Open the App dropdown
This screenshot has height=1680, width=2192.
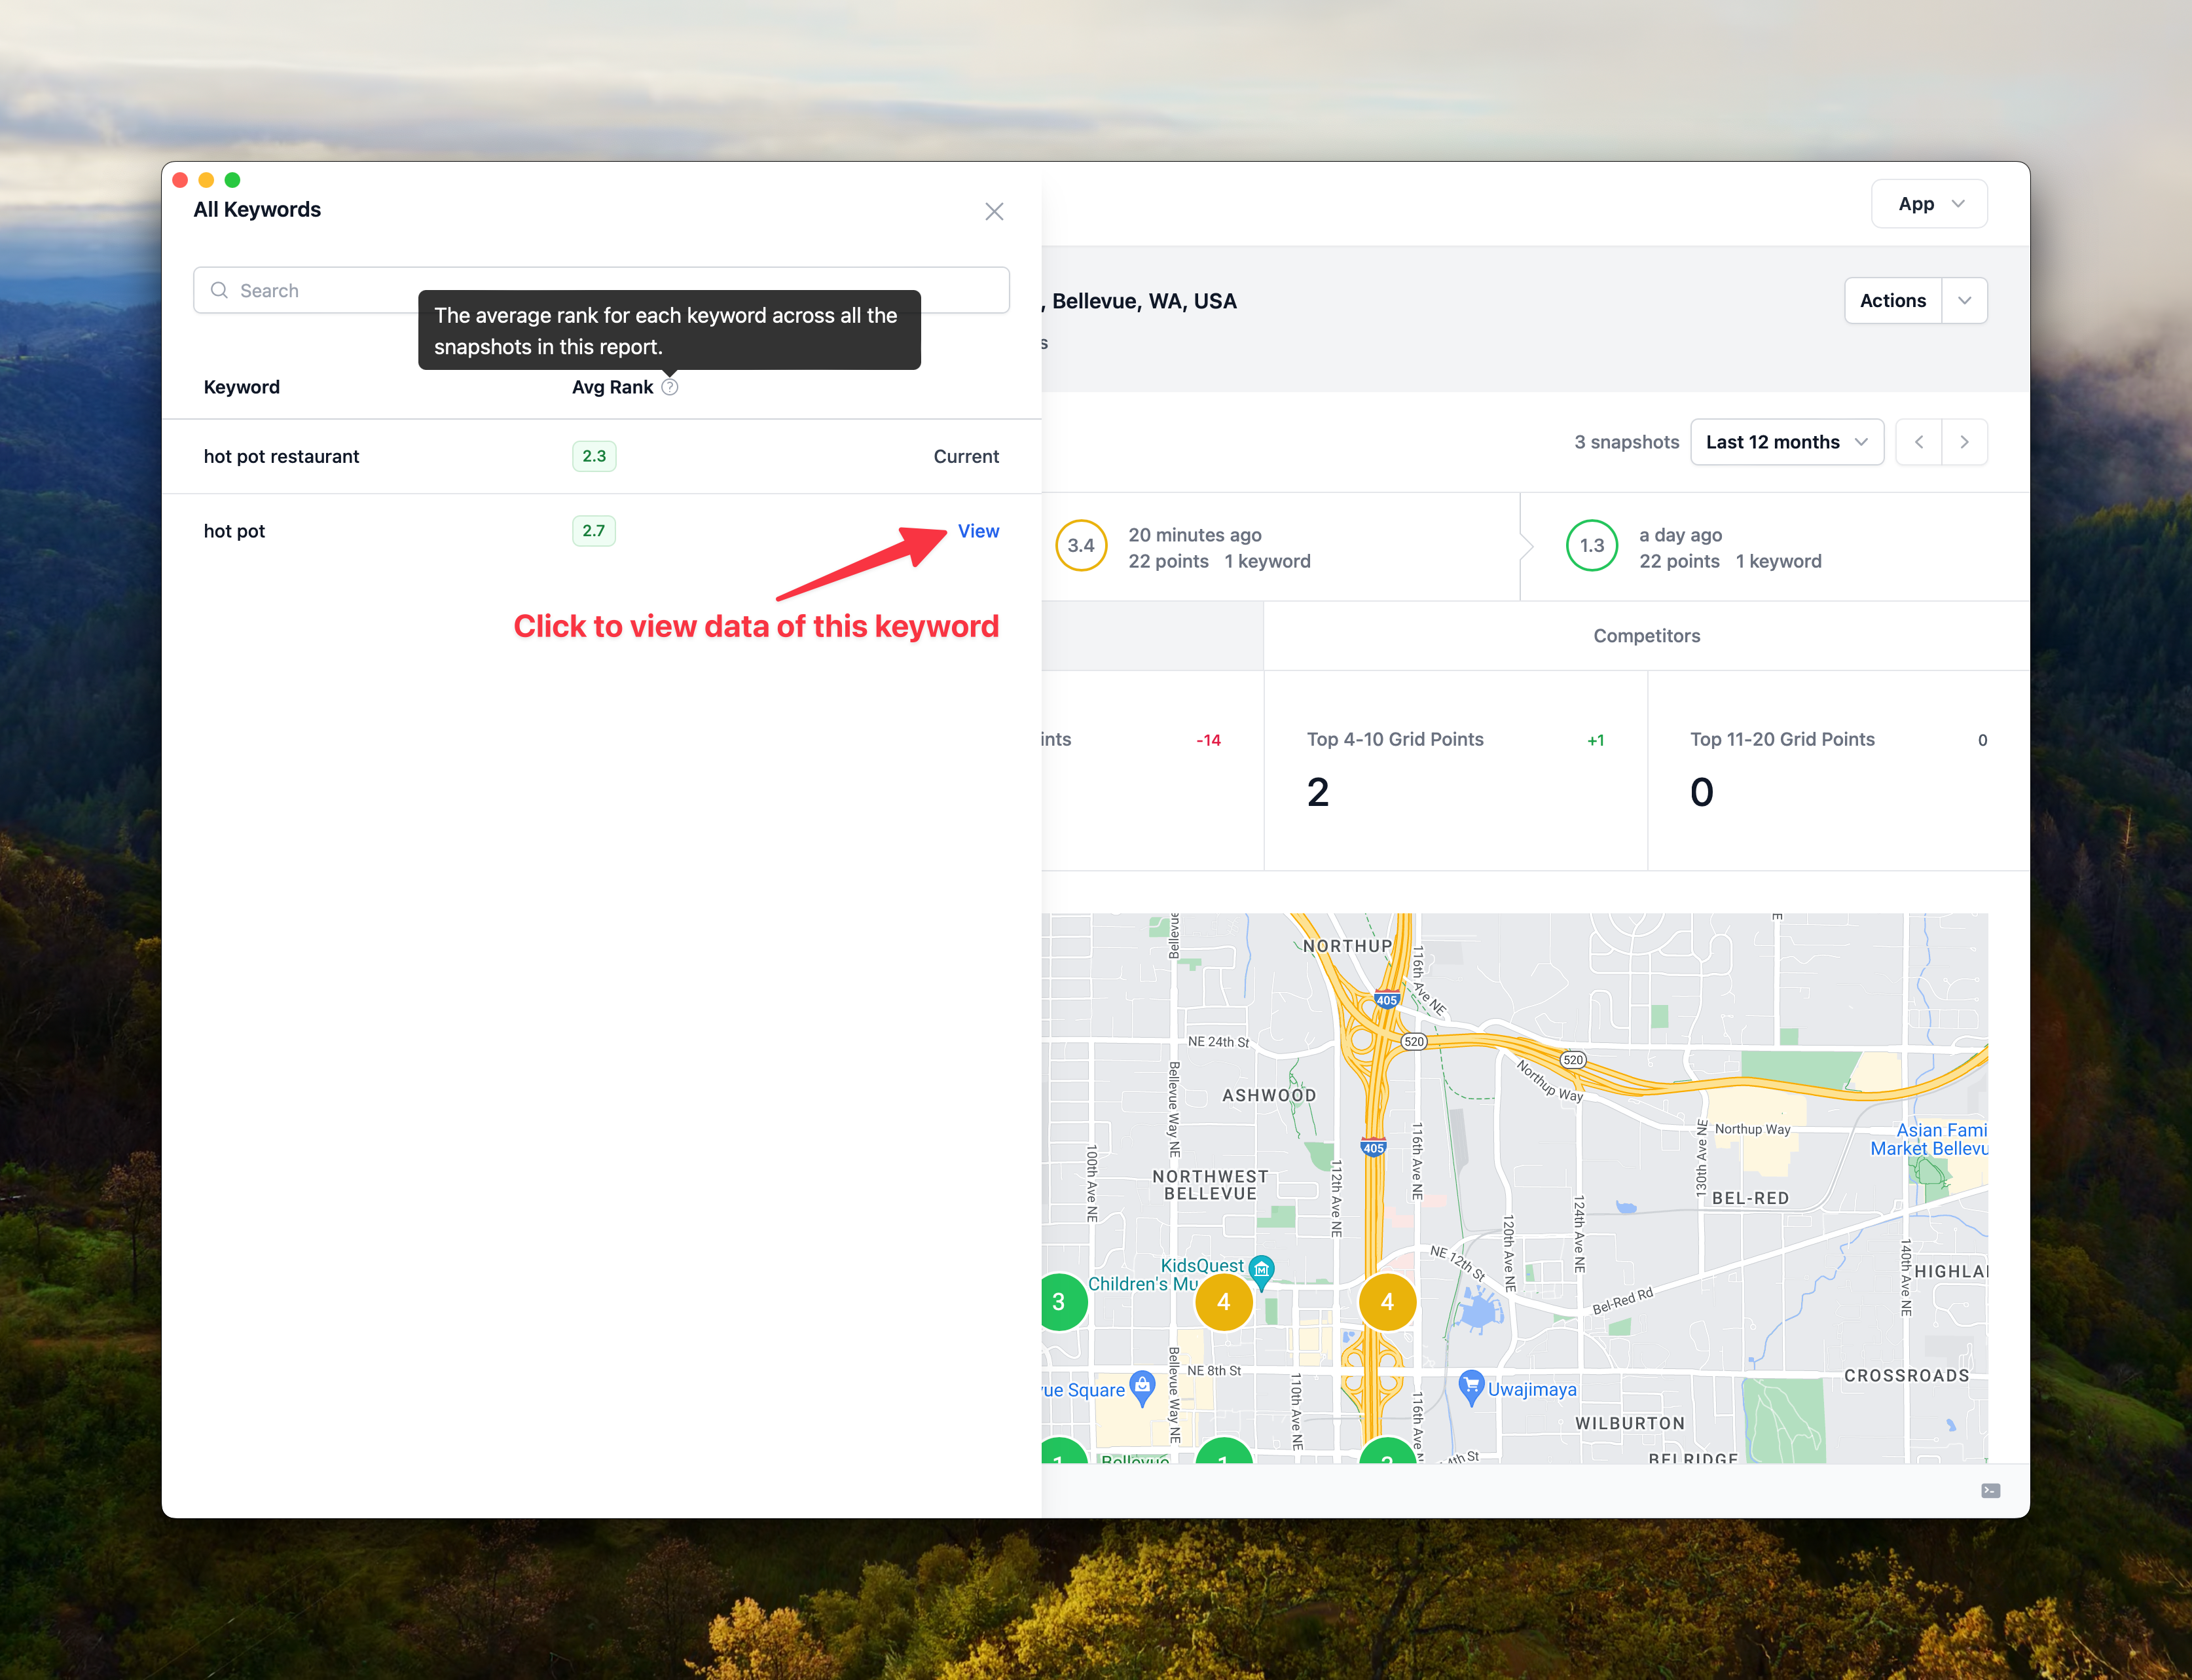[x=1928, y=204]
